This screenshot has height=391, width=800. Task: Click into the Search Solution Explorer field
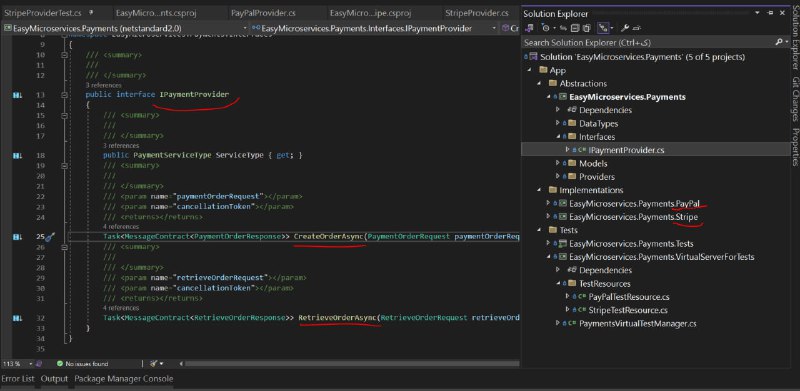pos(648,42)
